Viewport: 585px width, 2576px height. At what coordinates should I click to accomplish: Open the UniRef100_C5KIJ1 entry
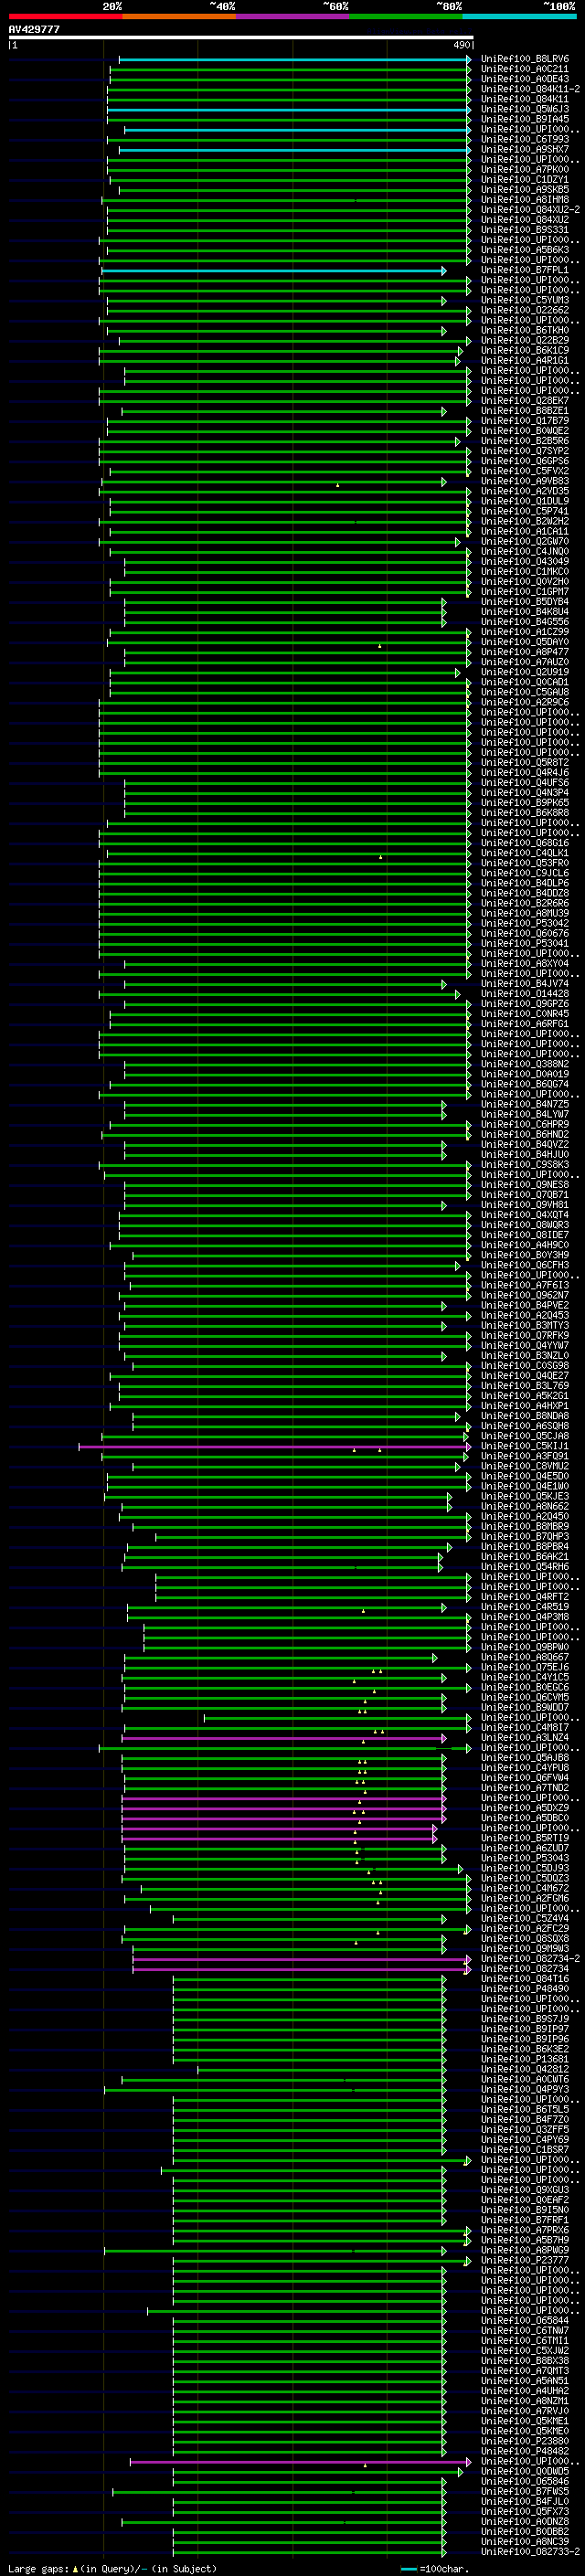pos(524,1446)
